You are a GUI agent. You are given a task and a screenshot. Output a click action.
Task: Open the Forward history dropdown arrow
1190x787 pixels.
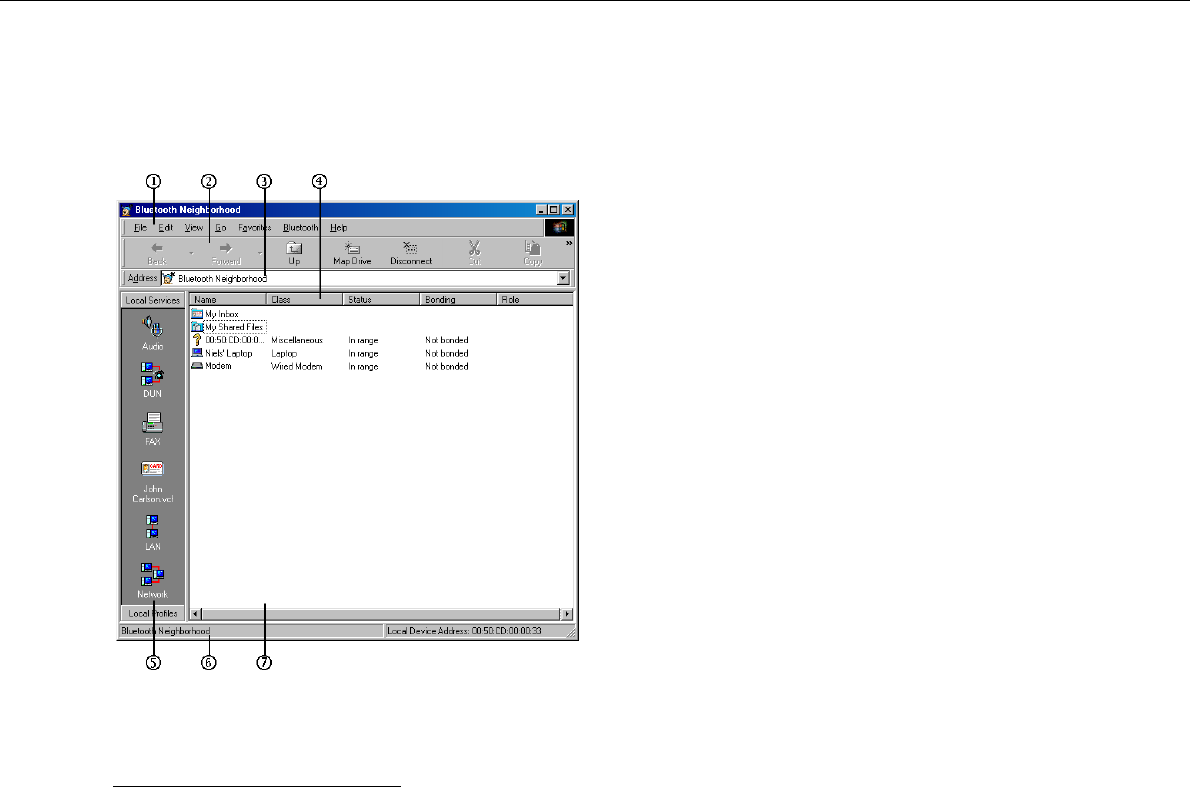click(260, 253)
